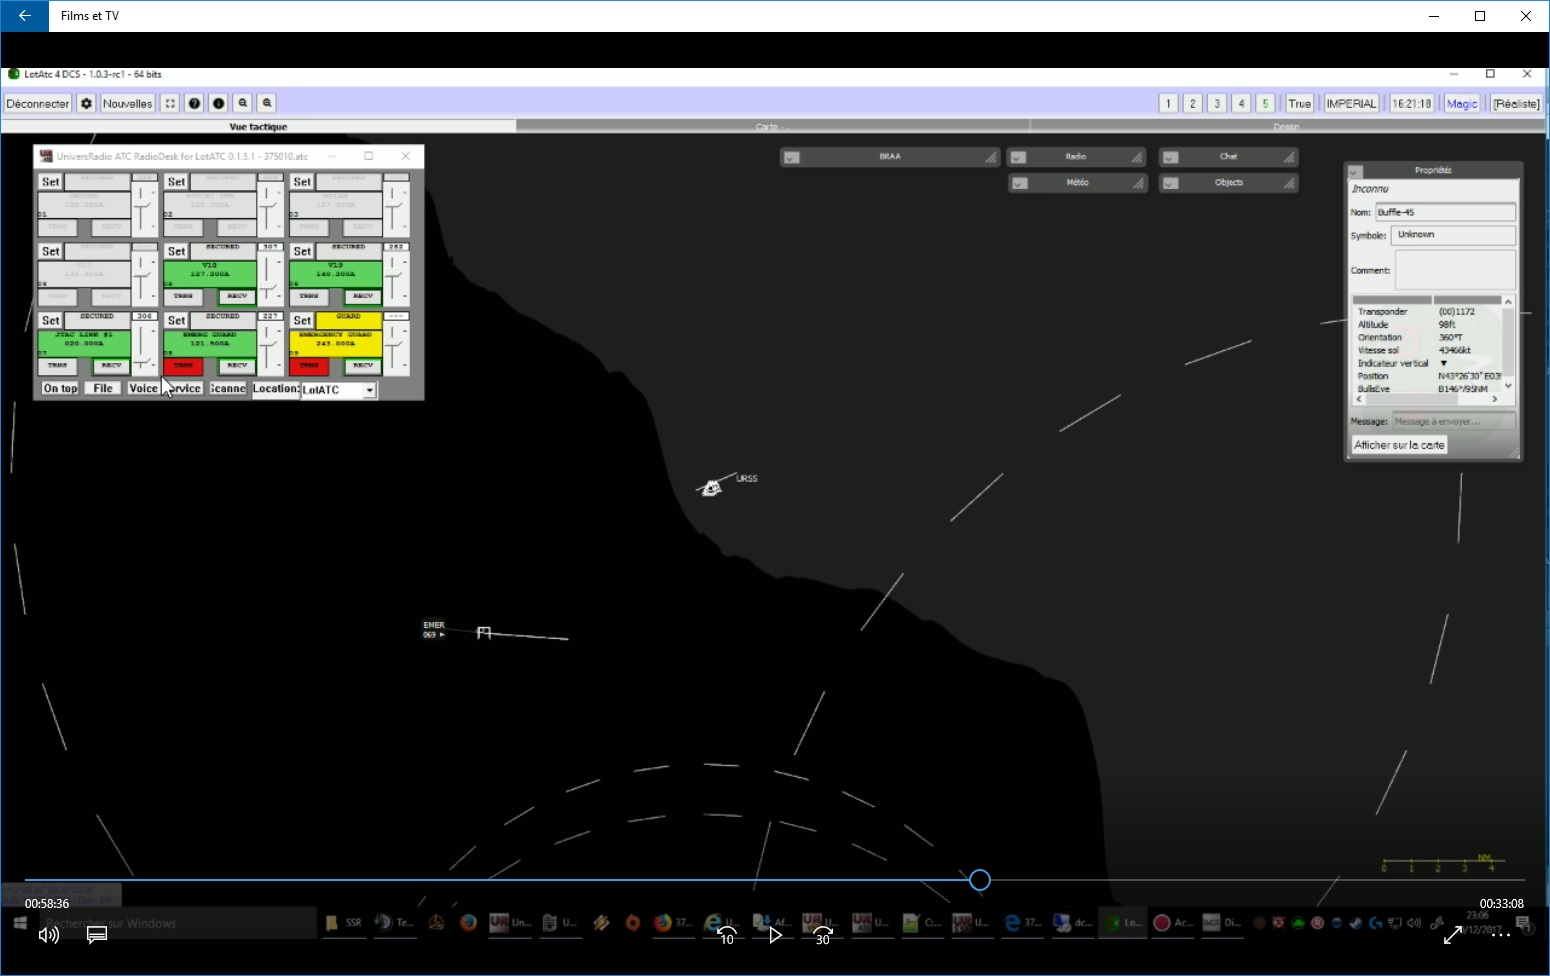Open the volume control speaker icon
The image size is (1550, 976).
(48, 935)
